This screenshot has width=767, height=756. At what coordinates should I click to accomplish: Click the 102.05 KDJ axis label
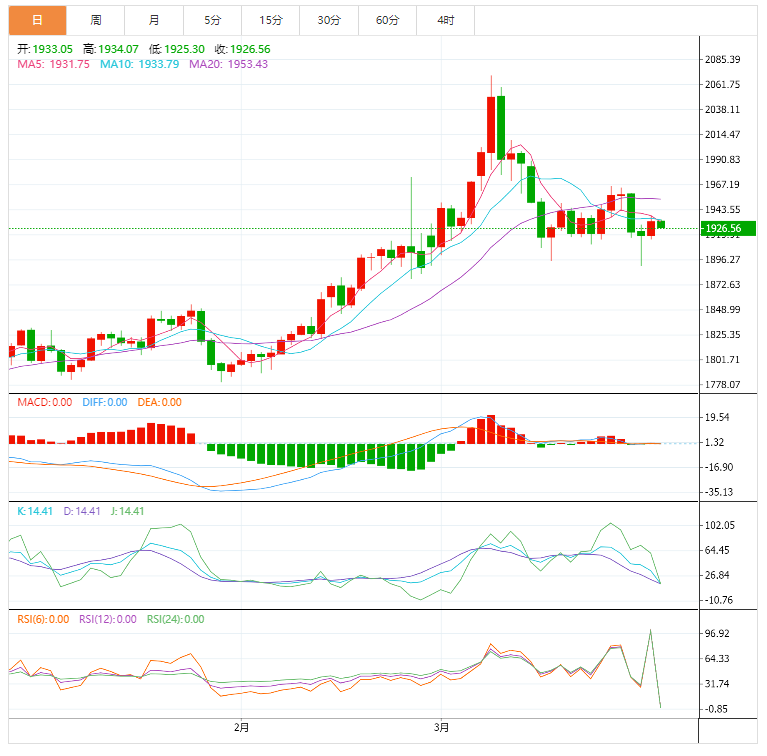tap(720, 525)
